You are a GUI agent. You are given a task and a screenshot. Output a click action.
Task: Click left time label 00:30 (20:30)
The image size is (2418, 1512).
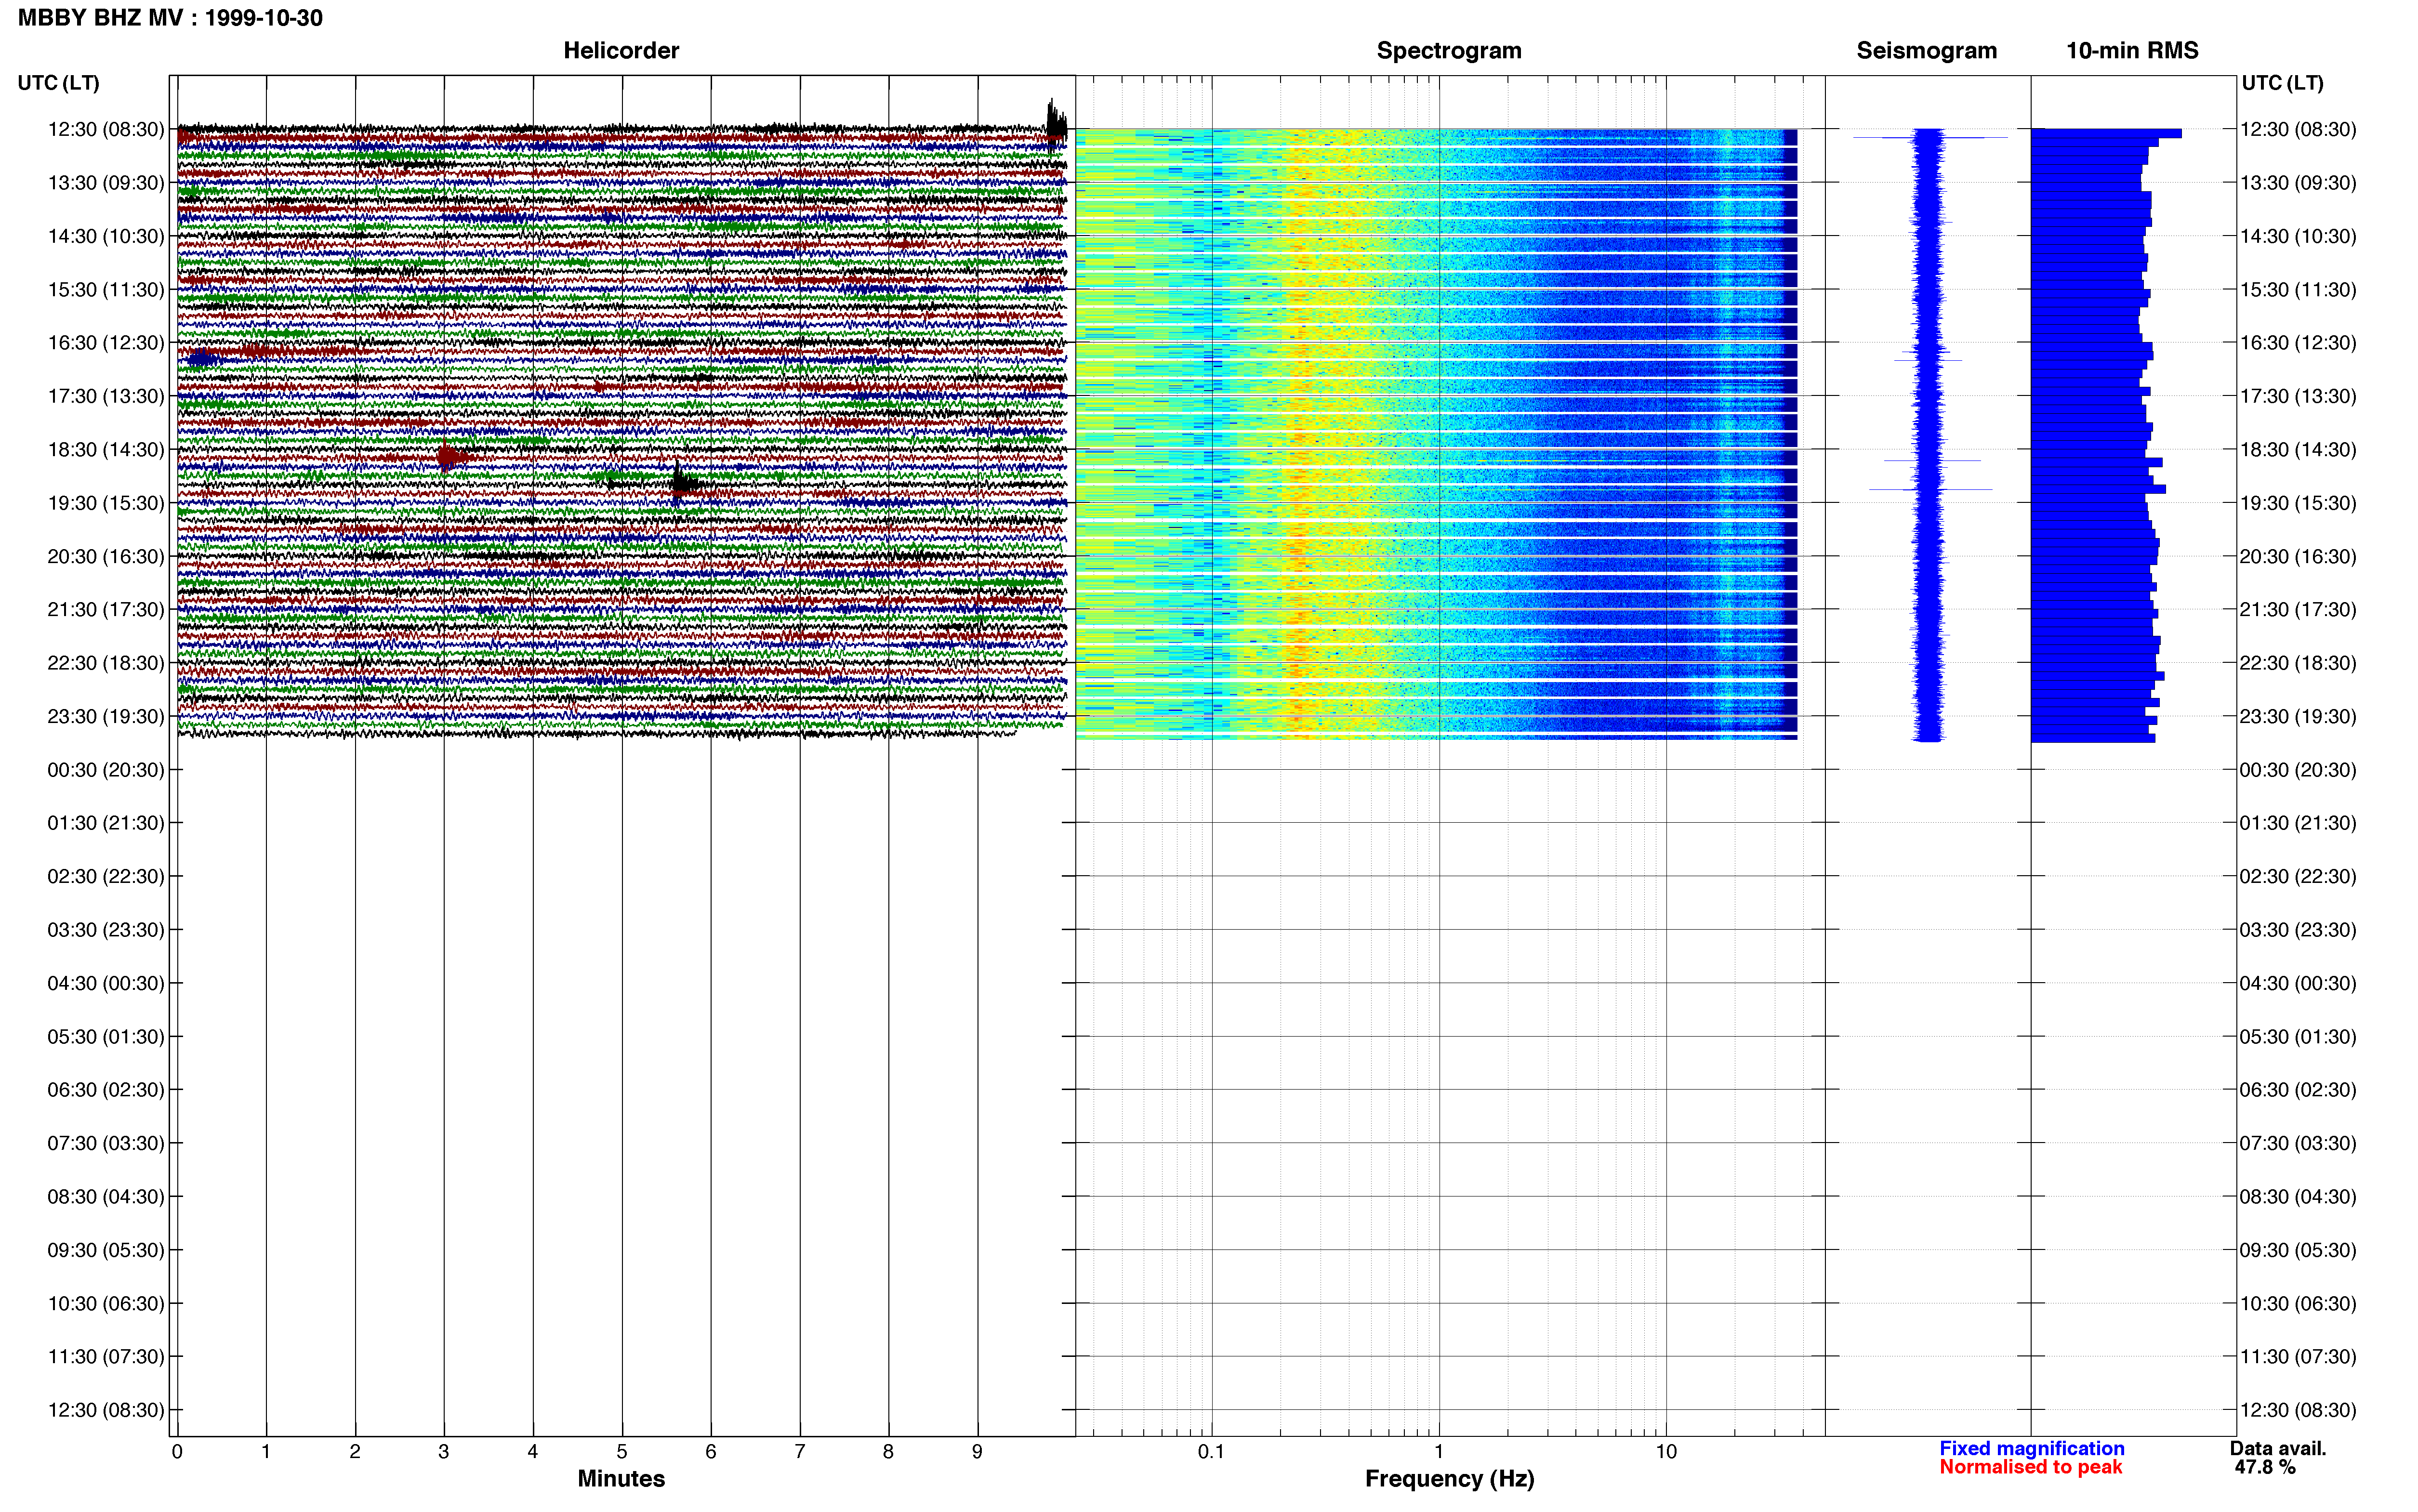pos(106,770)
